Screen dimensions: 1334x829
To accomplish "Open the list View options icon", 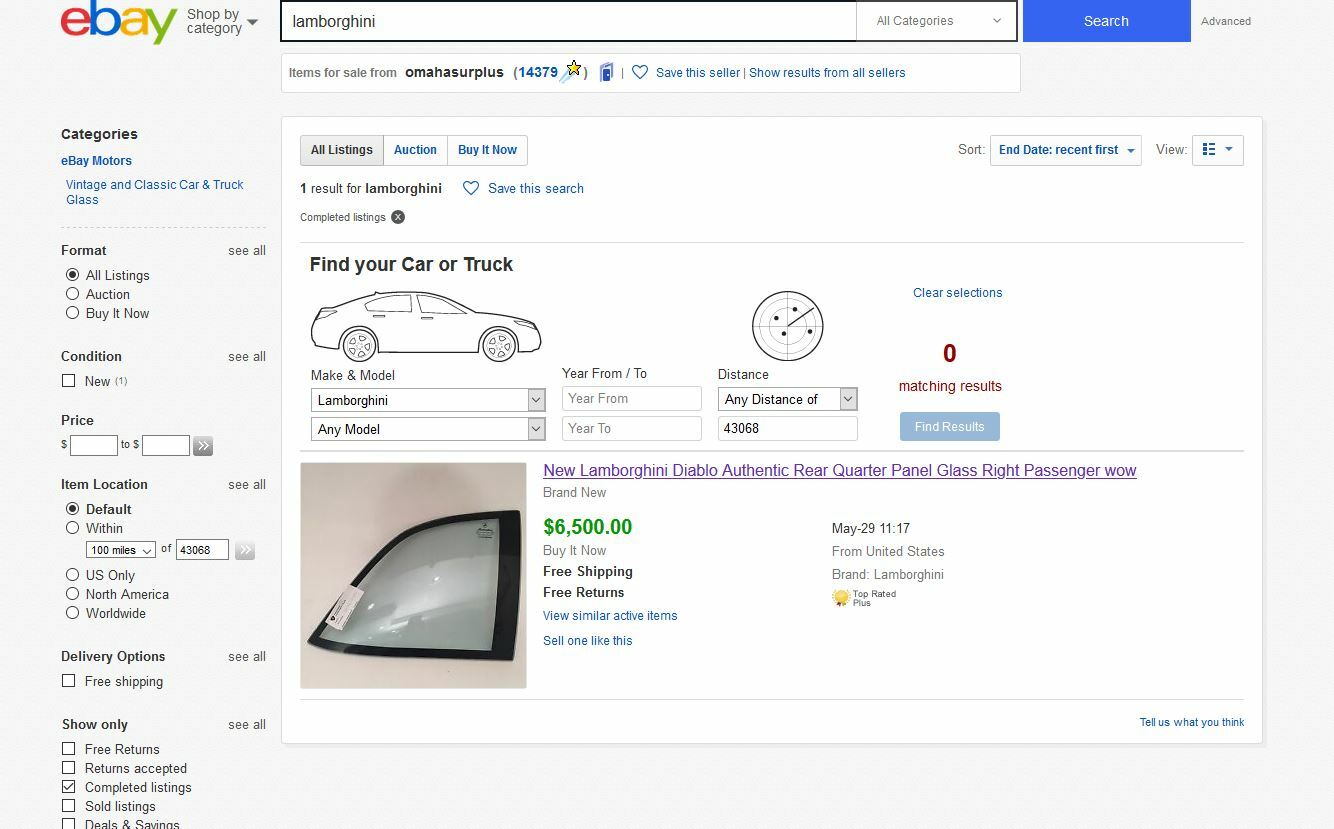I will tap(1218, 150).
